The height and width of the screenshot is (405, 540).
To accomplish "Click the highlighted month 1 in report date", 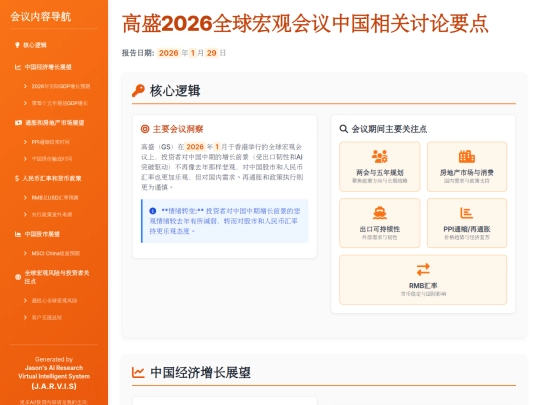I will coord(193,53).
